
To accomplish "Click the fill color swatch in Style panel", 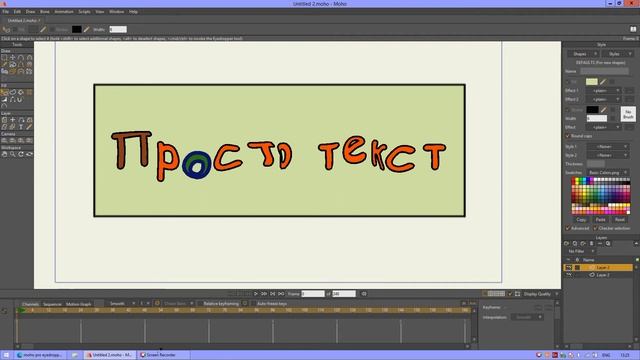I will pyautogui.click(x=591, y=82).
